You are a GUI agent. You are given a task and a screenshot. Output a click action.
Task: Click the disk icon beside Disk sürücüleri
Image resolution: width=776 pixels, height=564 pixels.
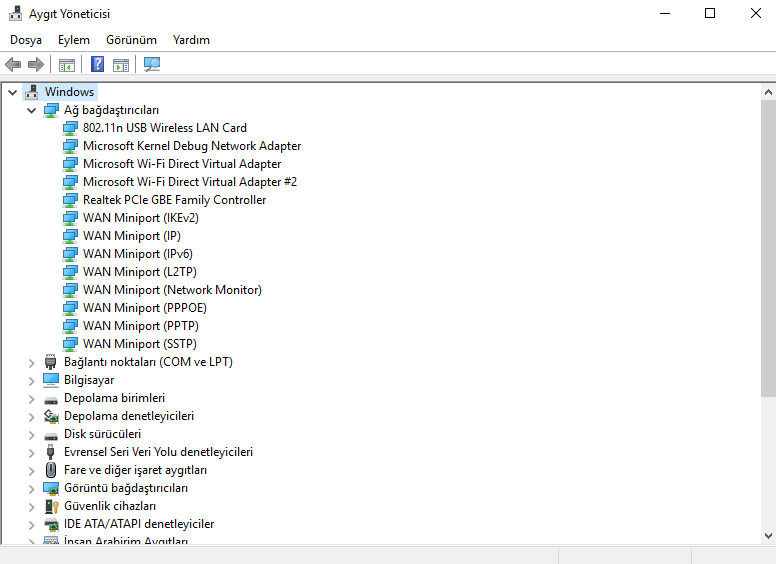(50, 436)
